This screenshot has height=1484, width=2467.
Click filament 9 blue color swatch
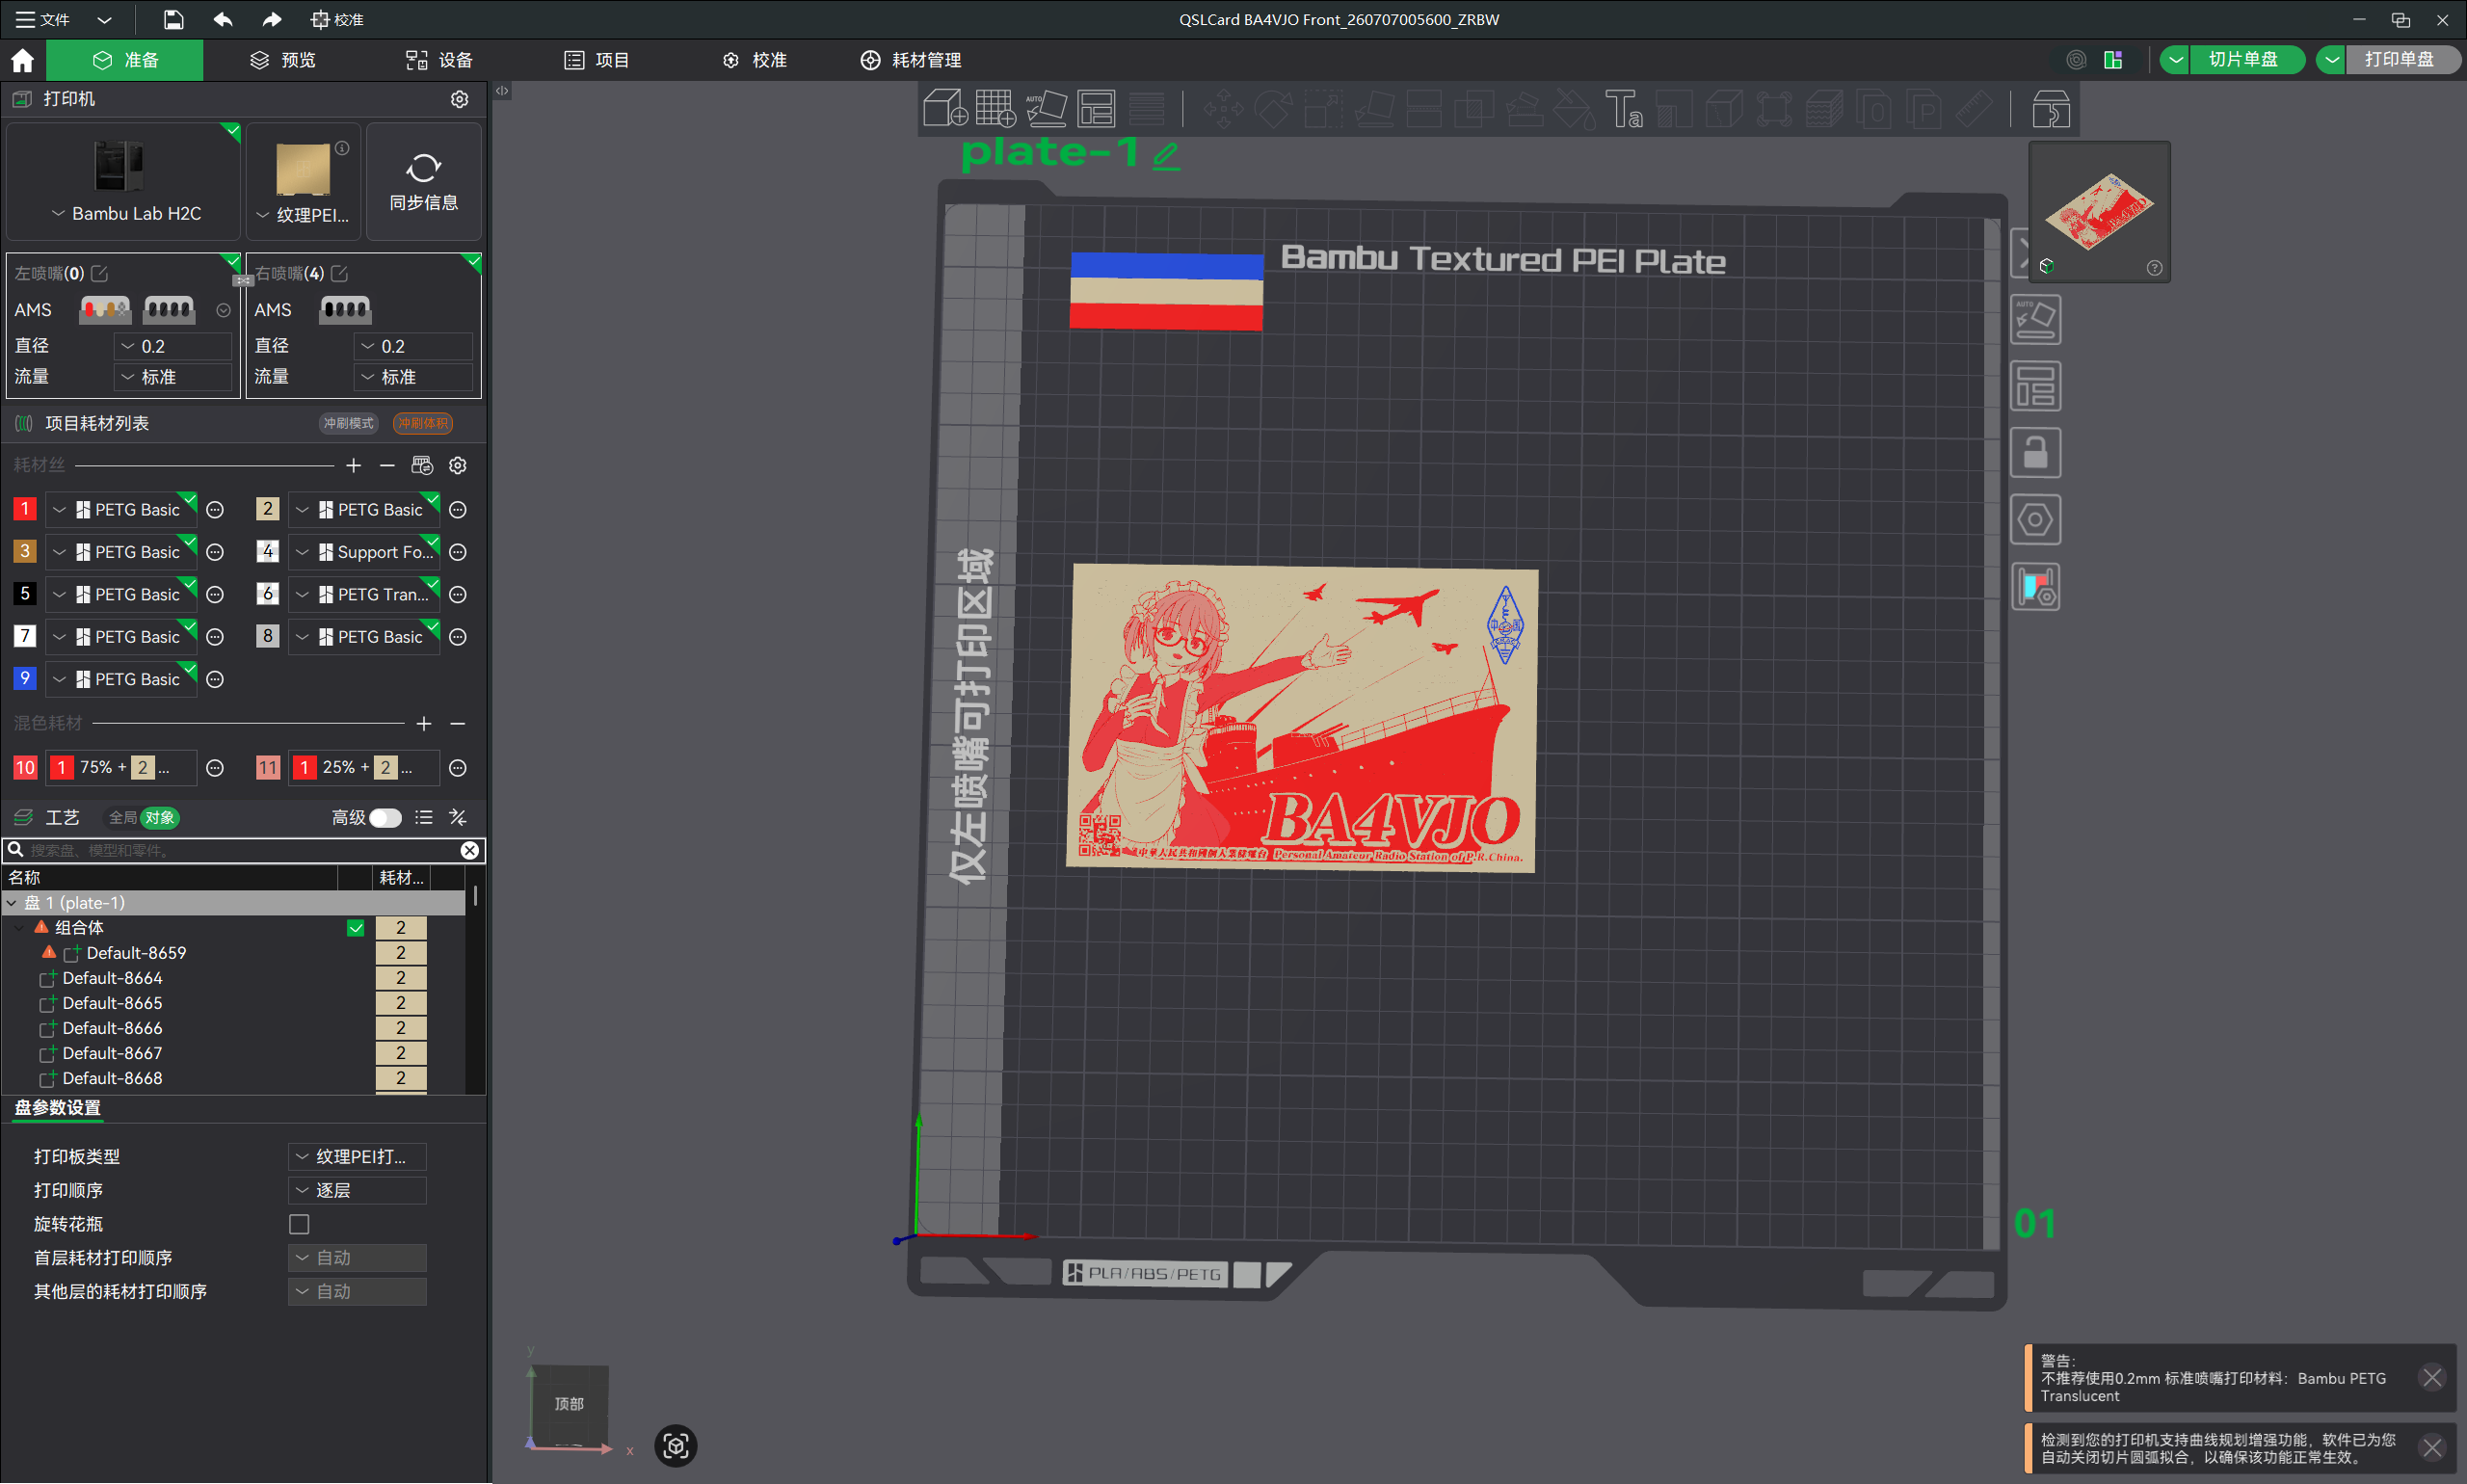pyautogui.click(x=25, y=679)
